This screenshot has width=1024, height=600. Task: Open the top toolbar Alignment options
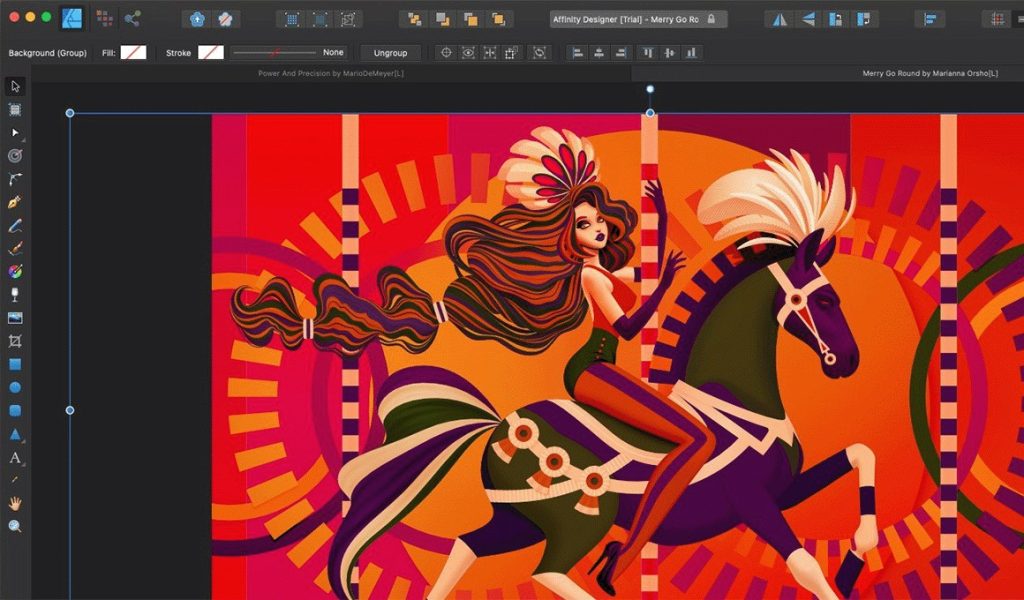tap(930, 20)
